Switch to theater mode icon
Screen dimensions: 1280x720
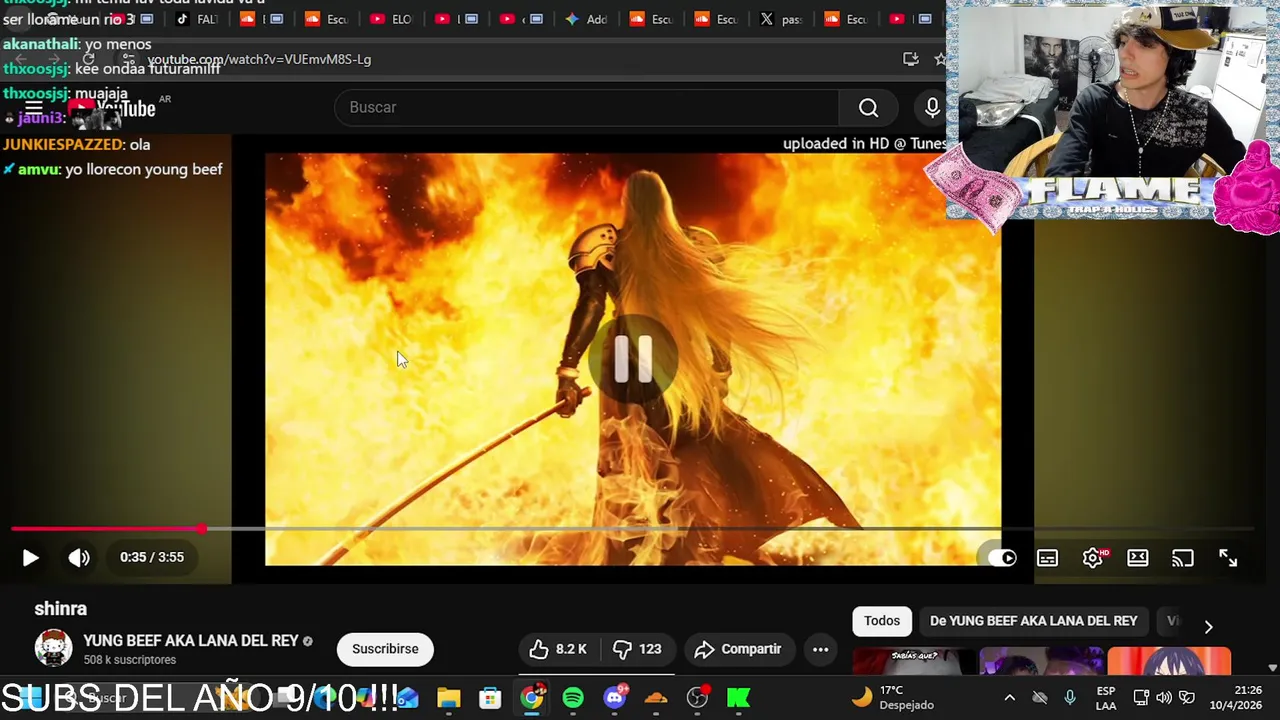click(x=1138, y=558)
